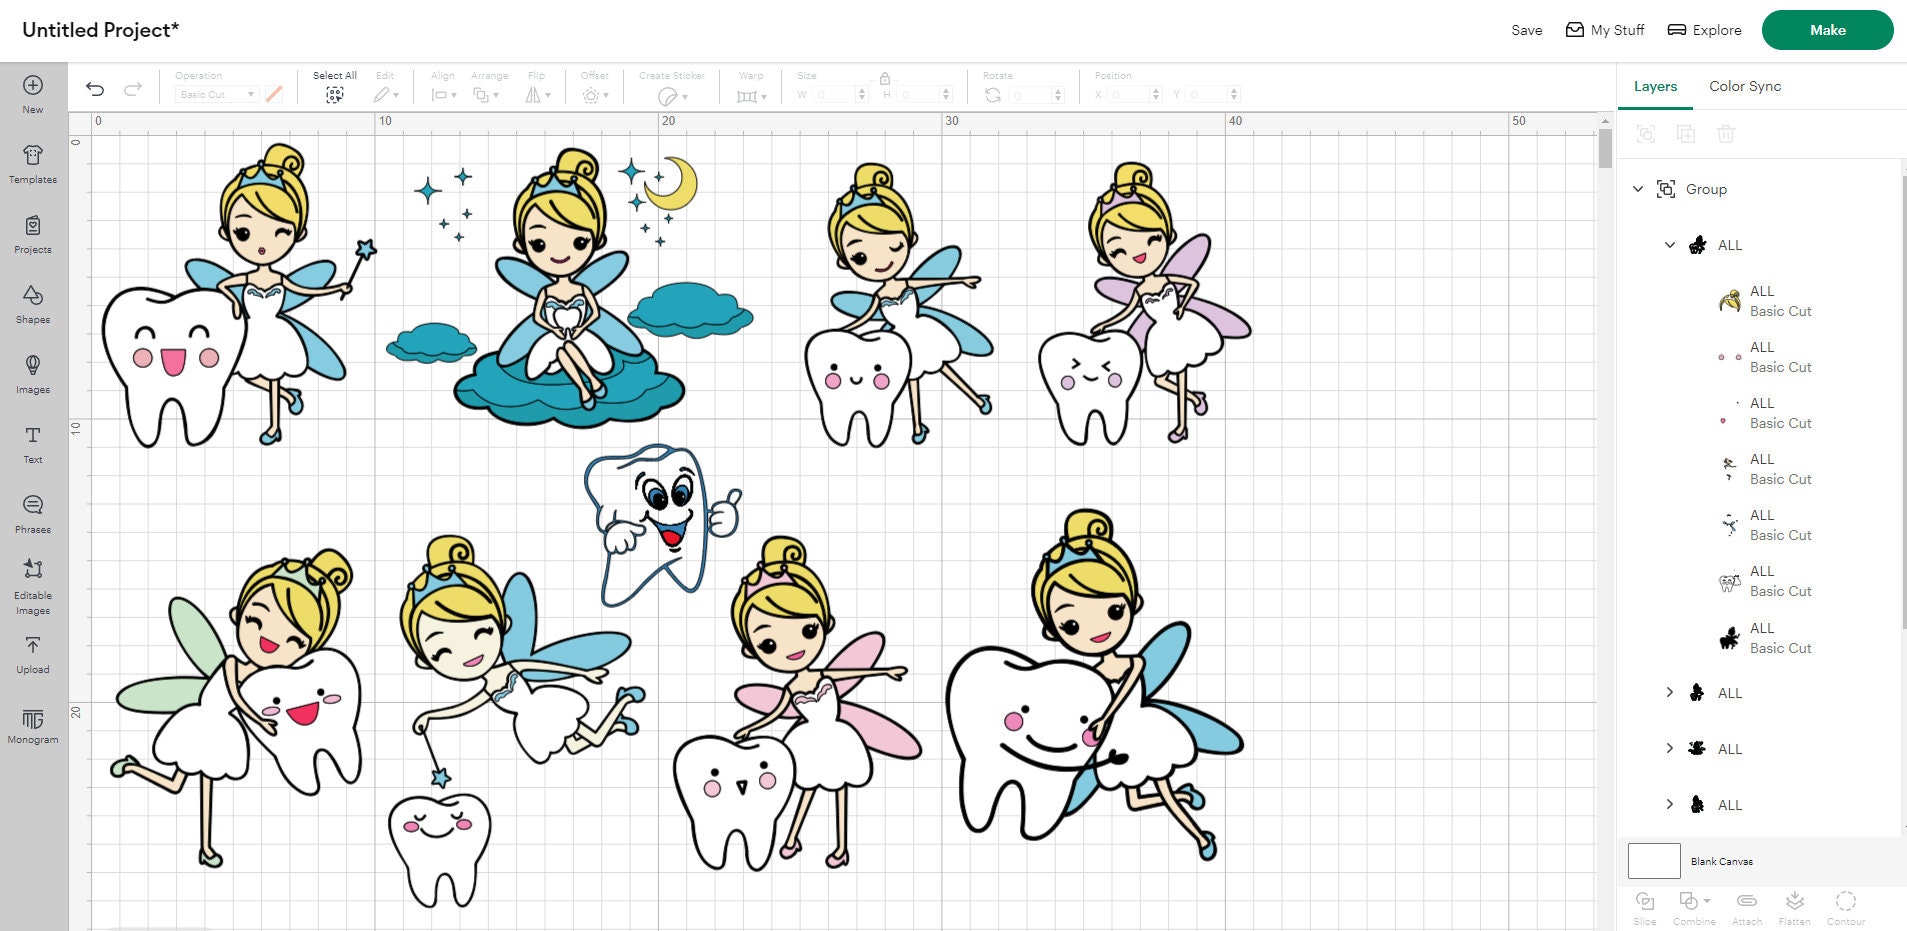Toggle the size aspect ratio lock
The width and height of the screenshot is (1907, 931).
pos(884,77)
